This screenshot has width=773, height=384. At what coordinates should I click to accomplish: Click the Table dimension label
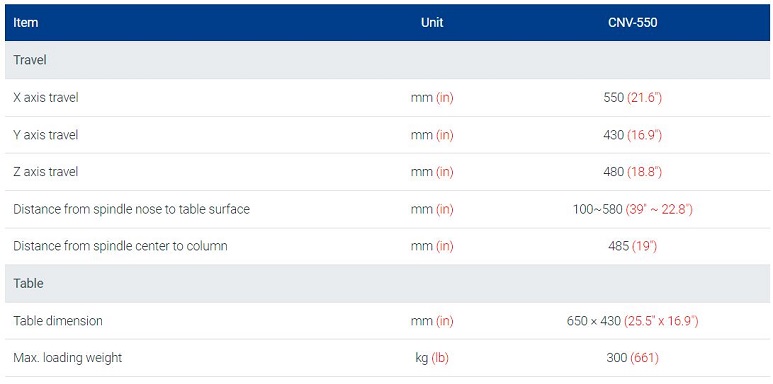tap(58, 321)
